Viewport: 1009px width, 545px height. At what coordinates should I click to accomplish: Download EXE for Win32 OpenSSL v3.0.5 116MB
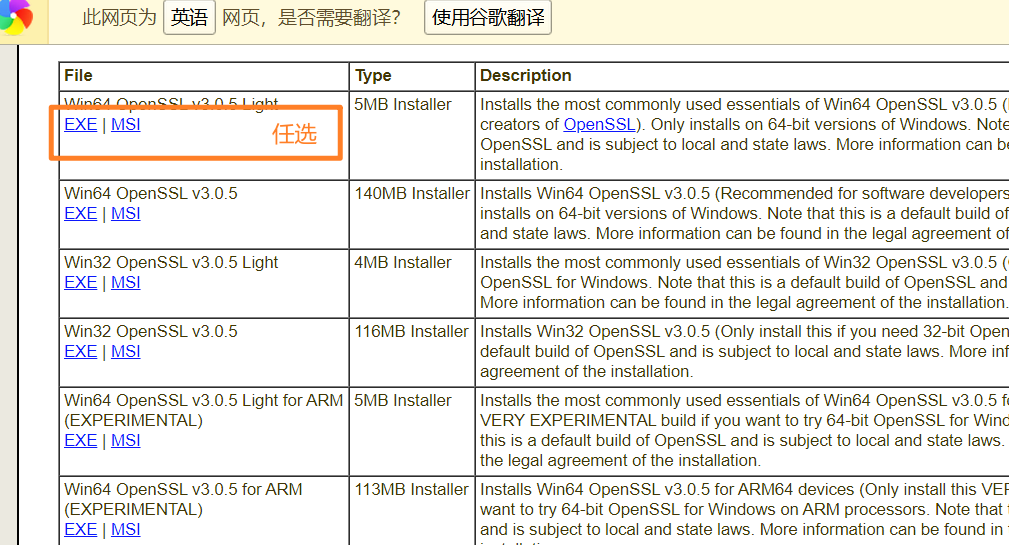point(80,351)
